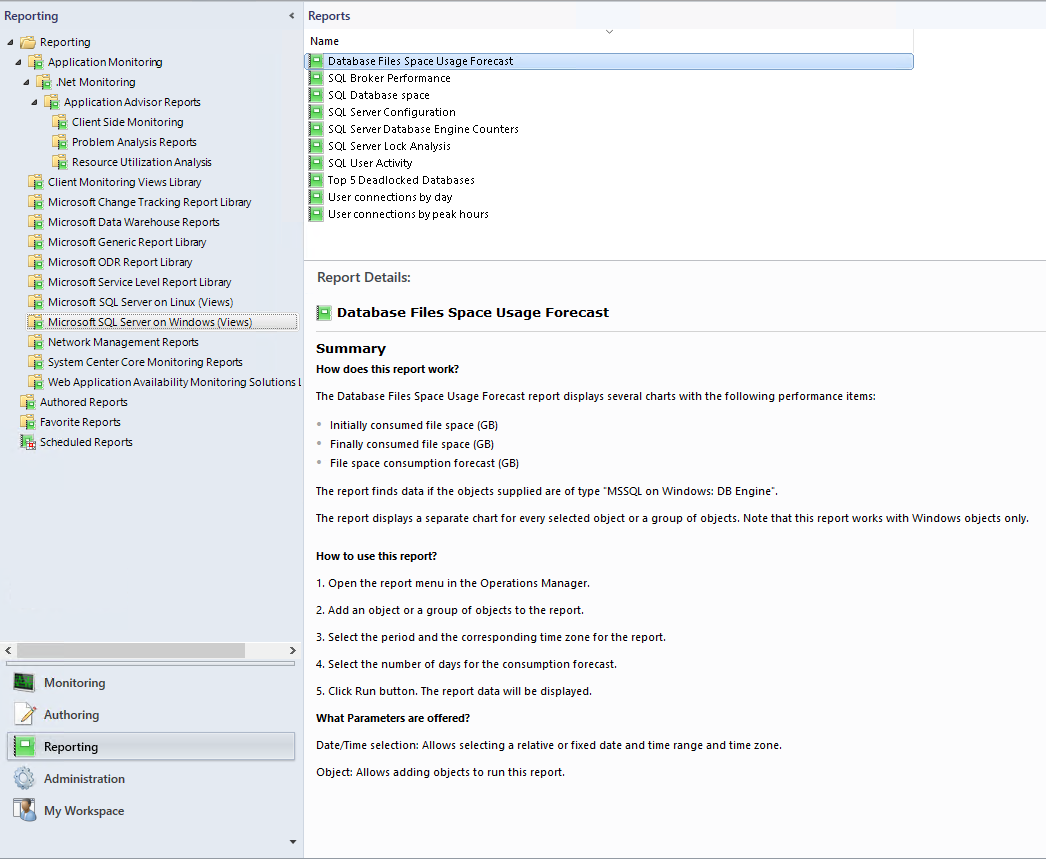This screenshot has width=1046, height=859.
Task: Switch to the Authoring workspace
Action: (x=151, y=714)
